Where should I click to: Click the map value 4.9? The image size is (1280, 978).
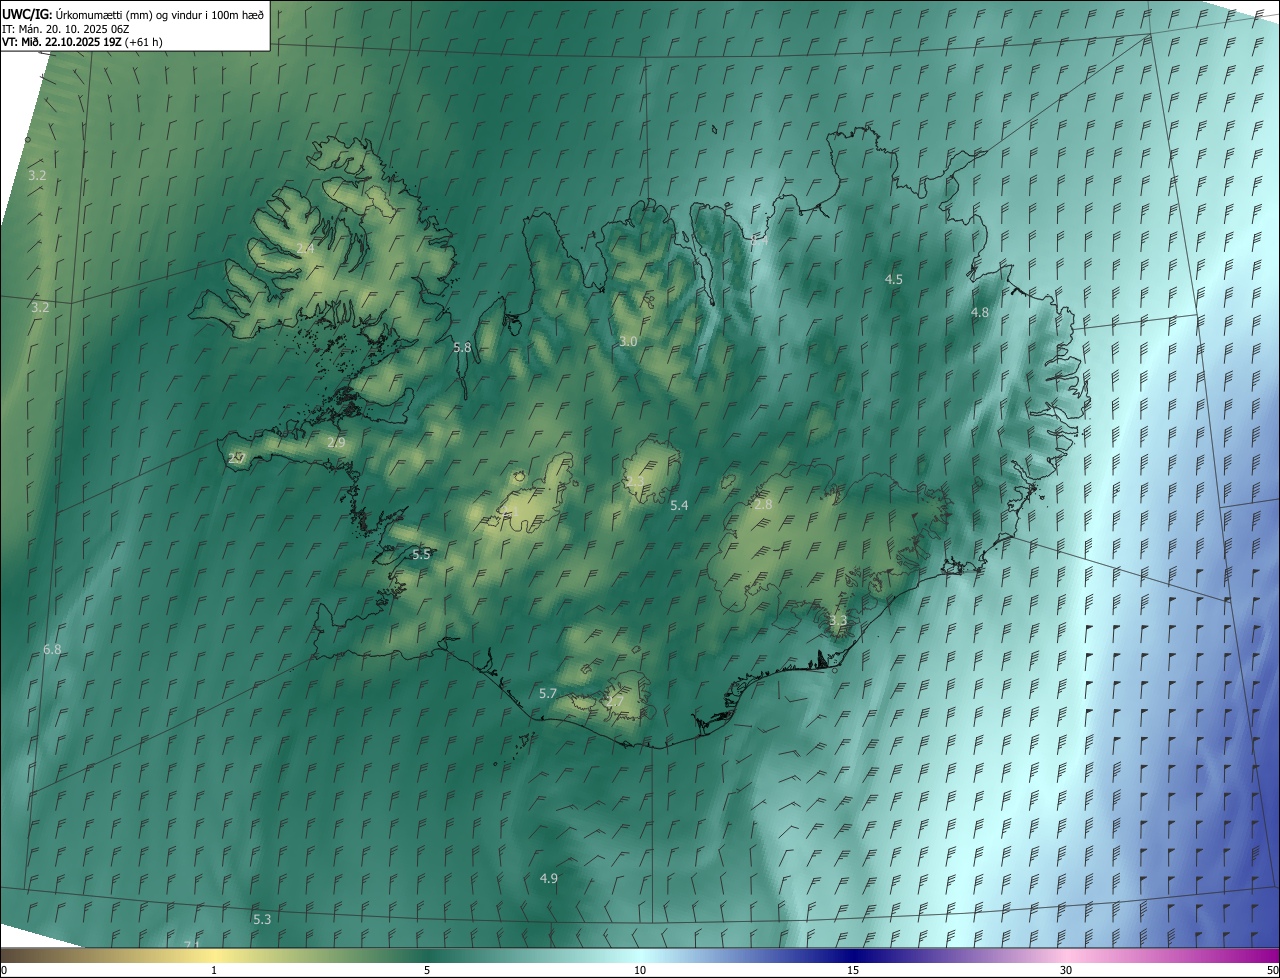click(549, 878)
